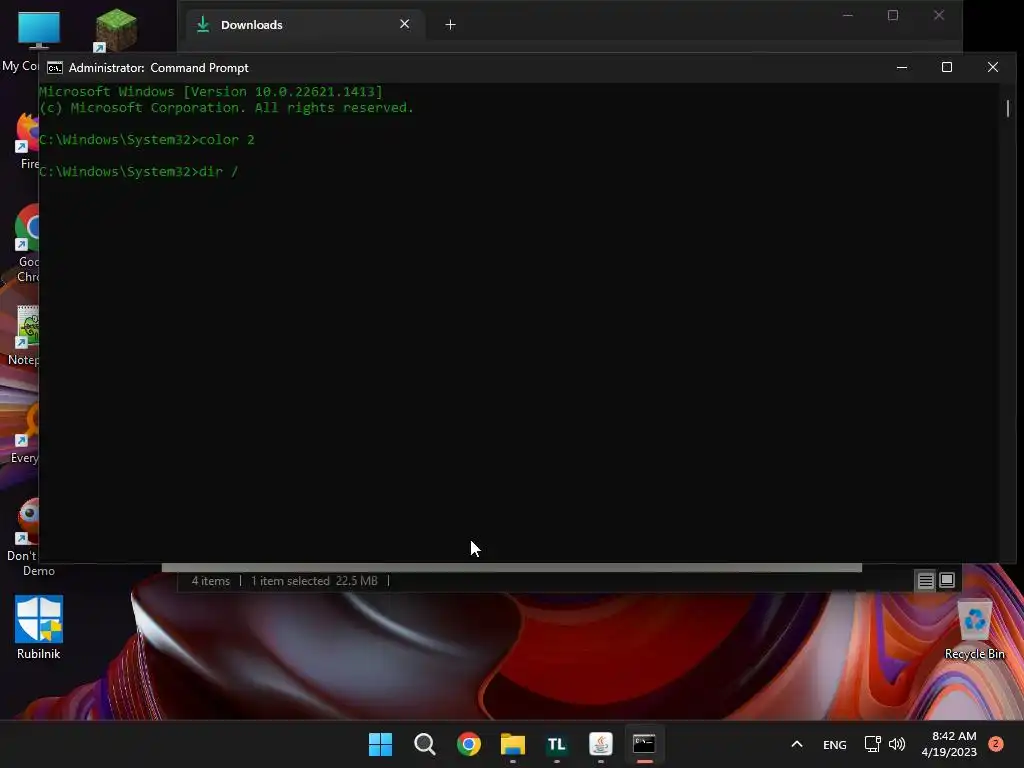The width and height of the screenshot is (1024, 768).
Task: Click the Command Prompt vertical scrollbar thumb
Action: pyautogui.click(x=1008, y=108)
